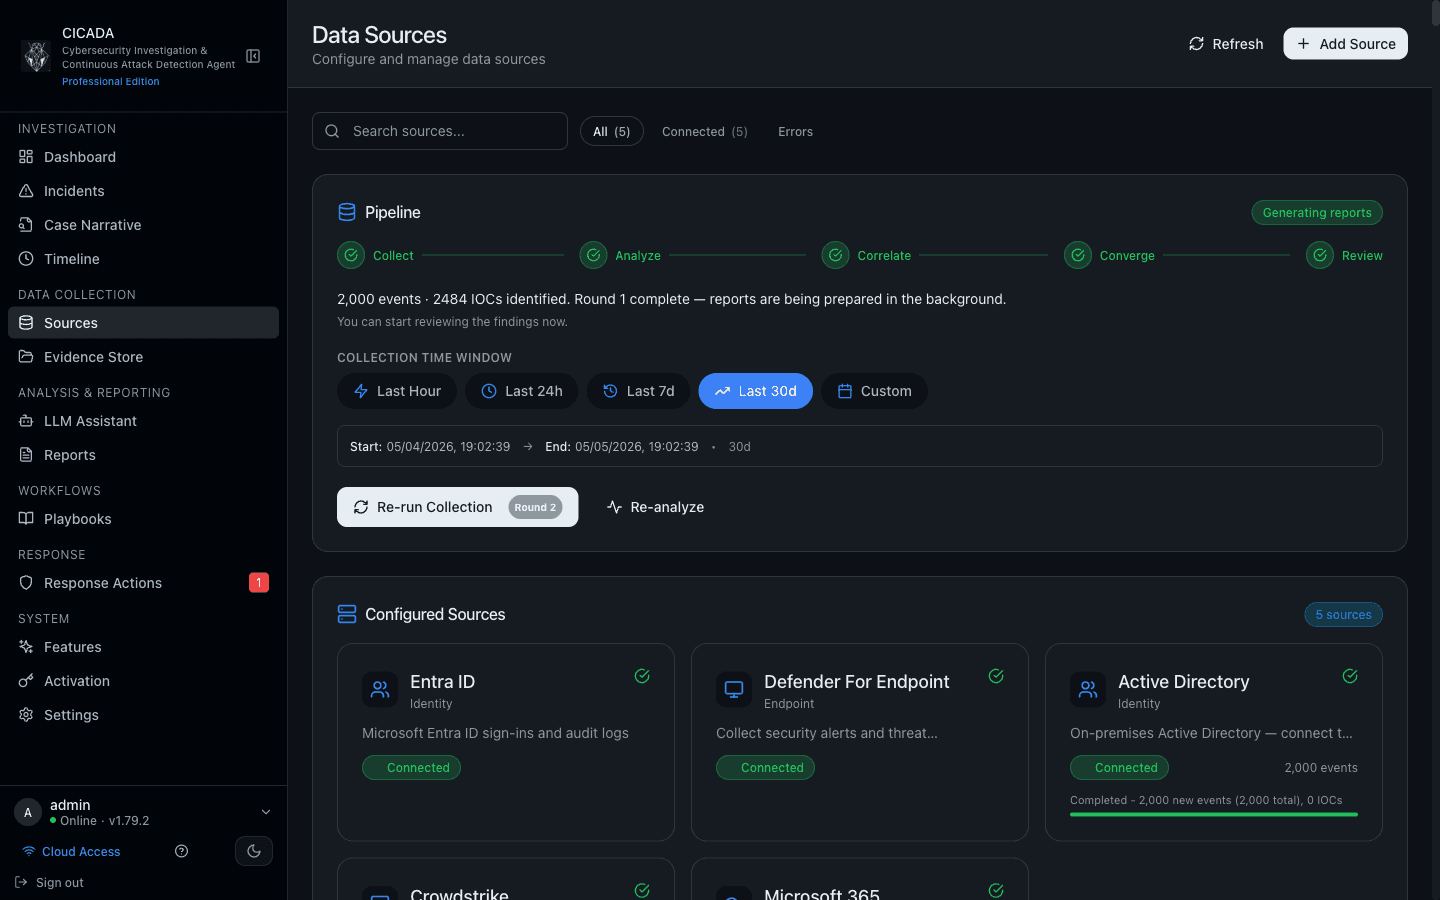
Task: Click the Analyze stage check icon
Action: click(x=593, y=255)
